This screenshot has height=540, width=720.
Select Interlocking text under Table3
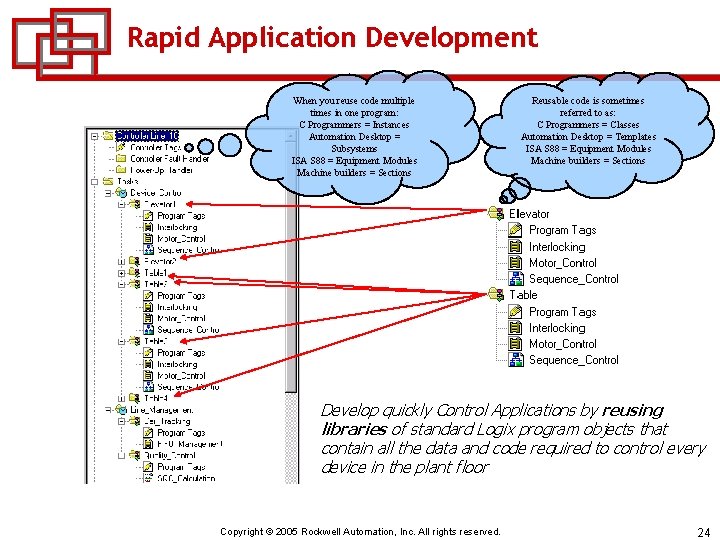point(177,364)
